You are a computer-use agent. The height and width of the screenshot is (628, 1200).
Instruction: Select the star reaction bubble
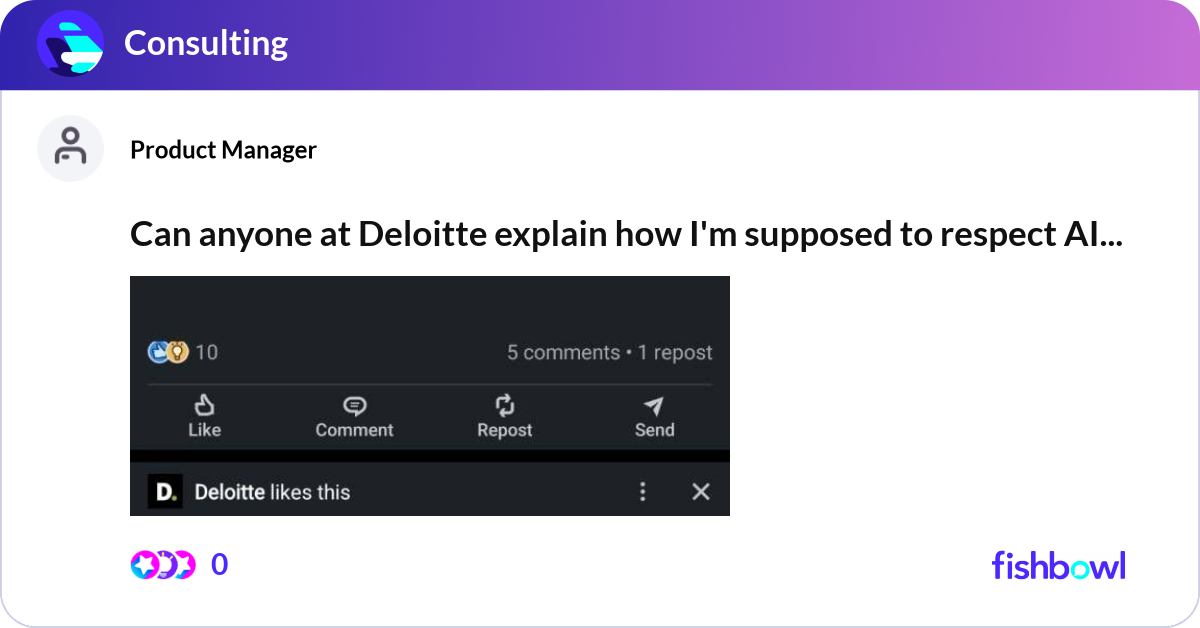pyautogui.click(x=144, y=564)
